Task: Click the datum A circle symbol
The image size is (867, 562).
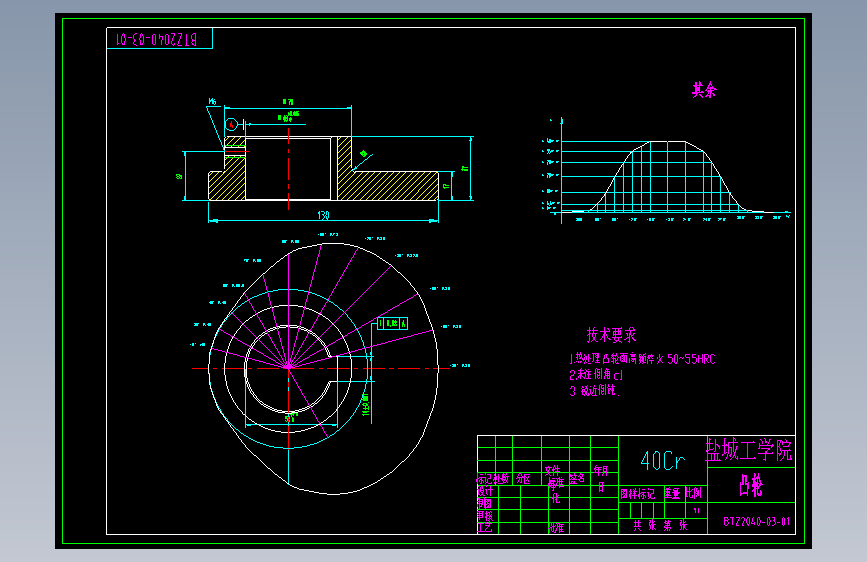Action: click(231, 125)
